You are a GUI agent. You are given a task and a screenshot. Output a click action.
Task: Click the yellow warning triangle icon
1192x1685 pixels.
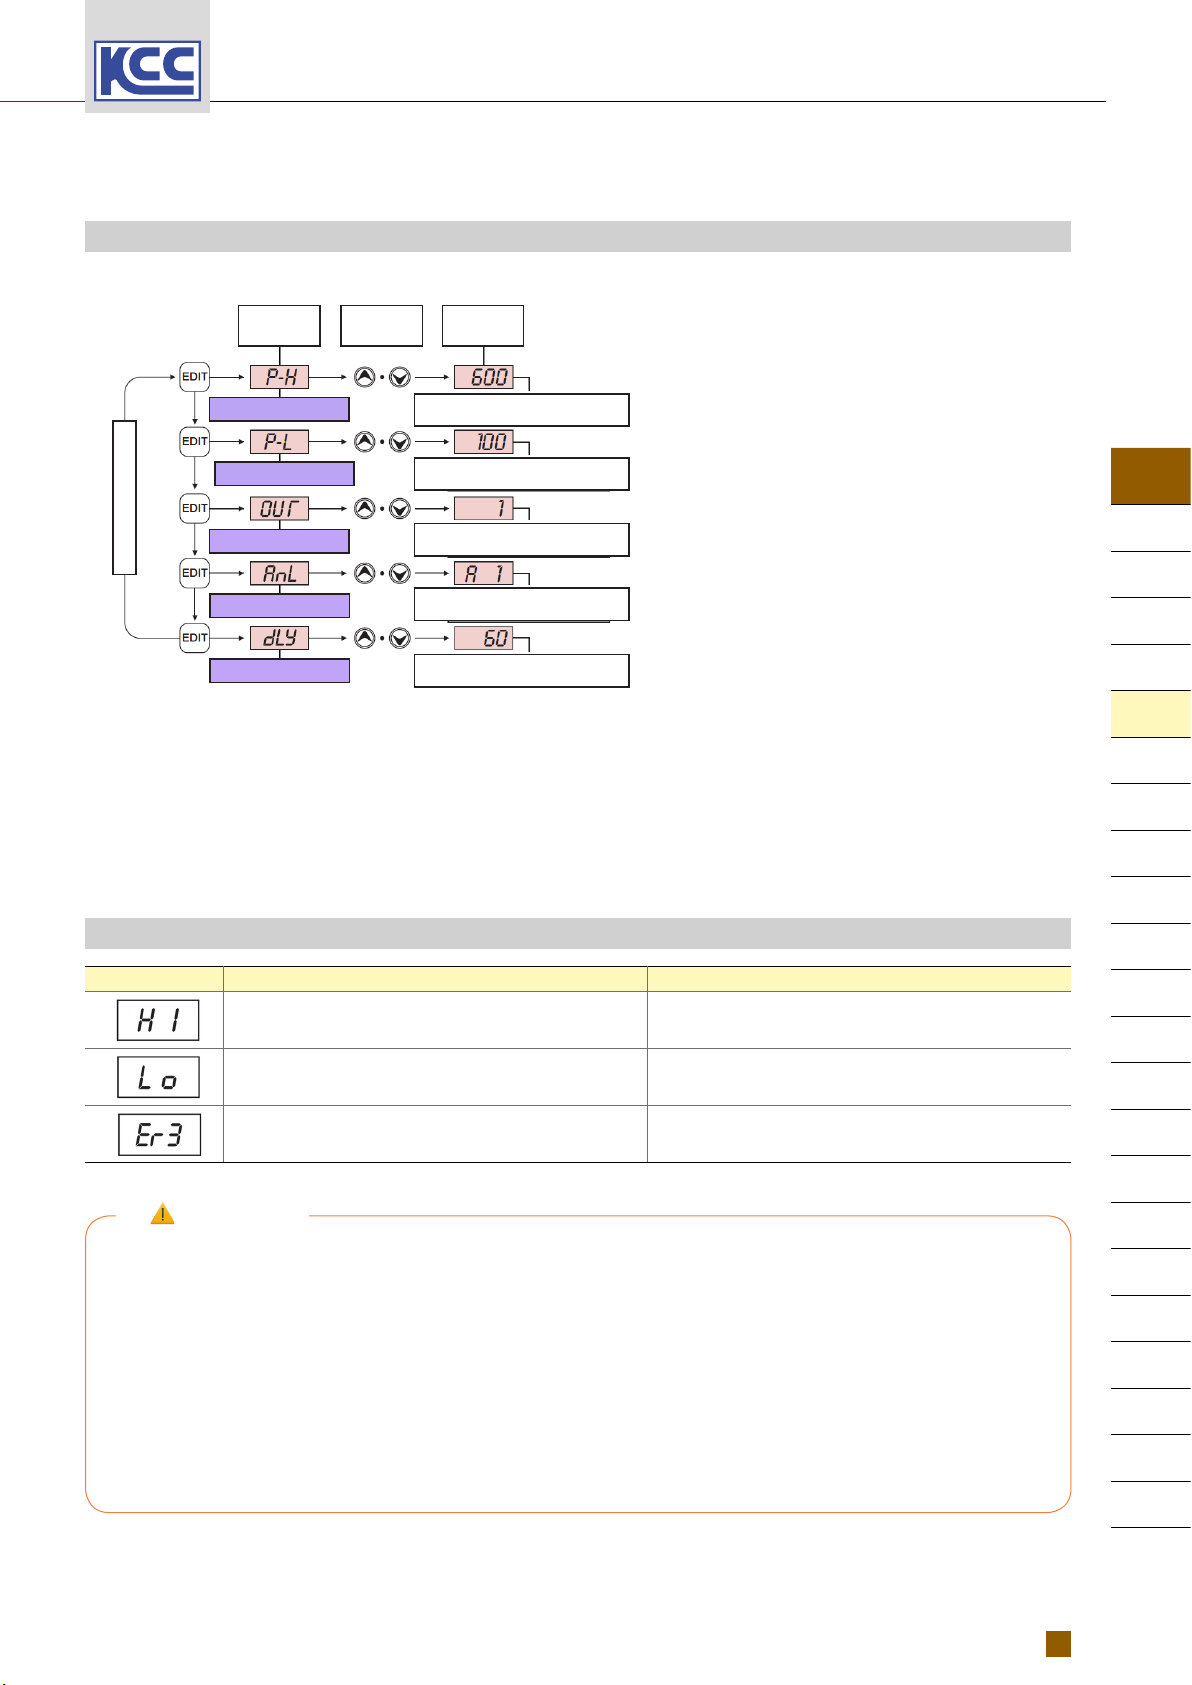(162, 1214)
